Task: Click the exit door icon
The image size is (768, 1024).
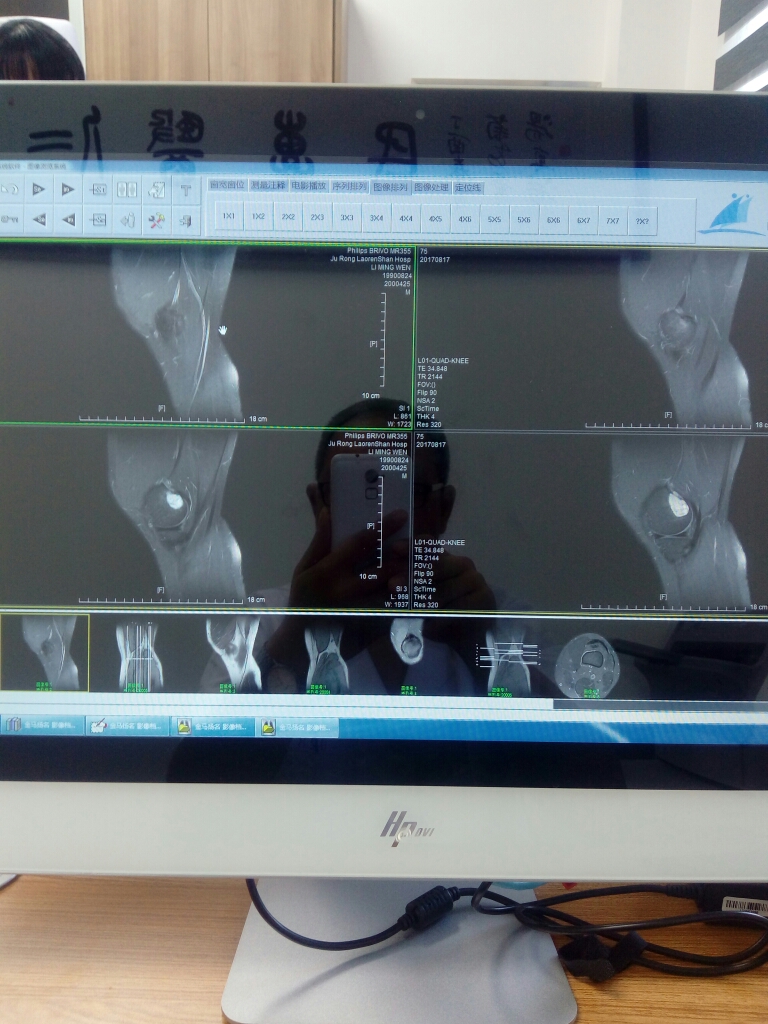Action: [185, 221]
